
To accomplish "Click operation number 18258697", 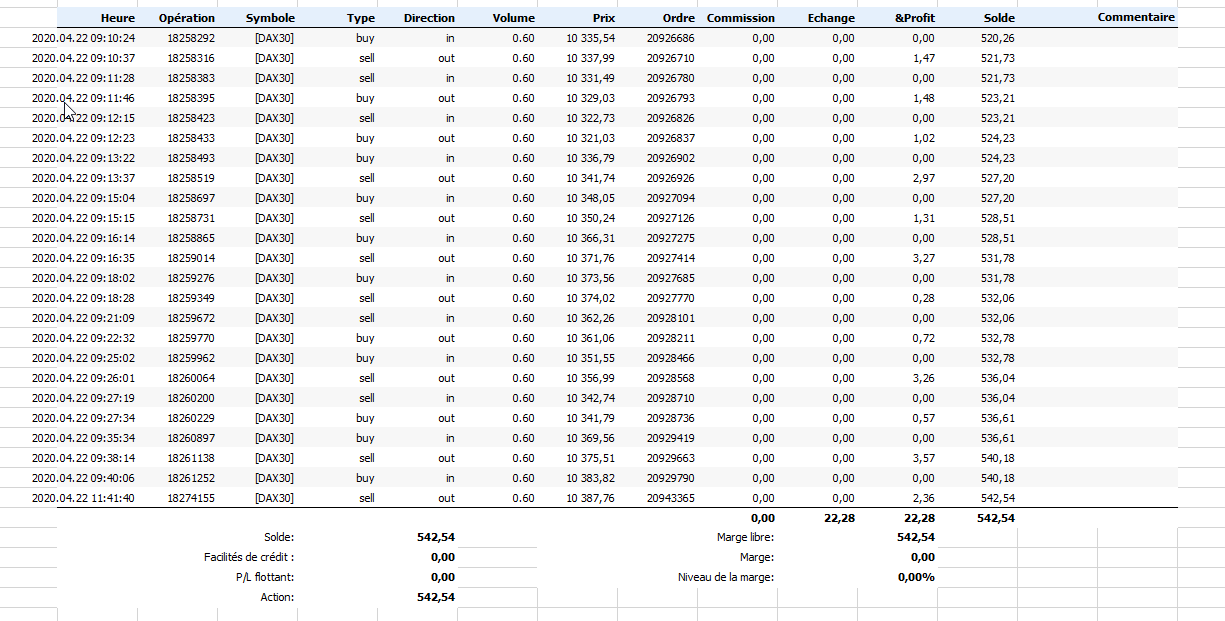I will [191, 198].
